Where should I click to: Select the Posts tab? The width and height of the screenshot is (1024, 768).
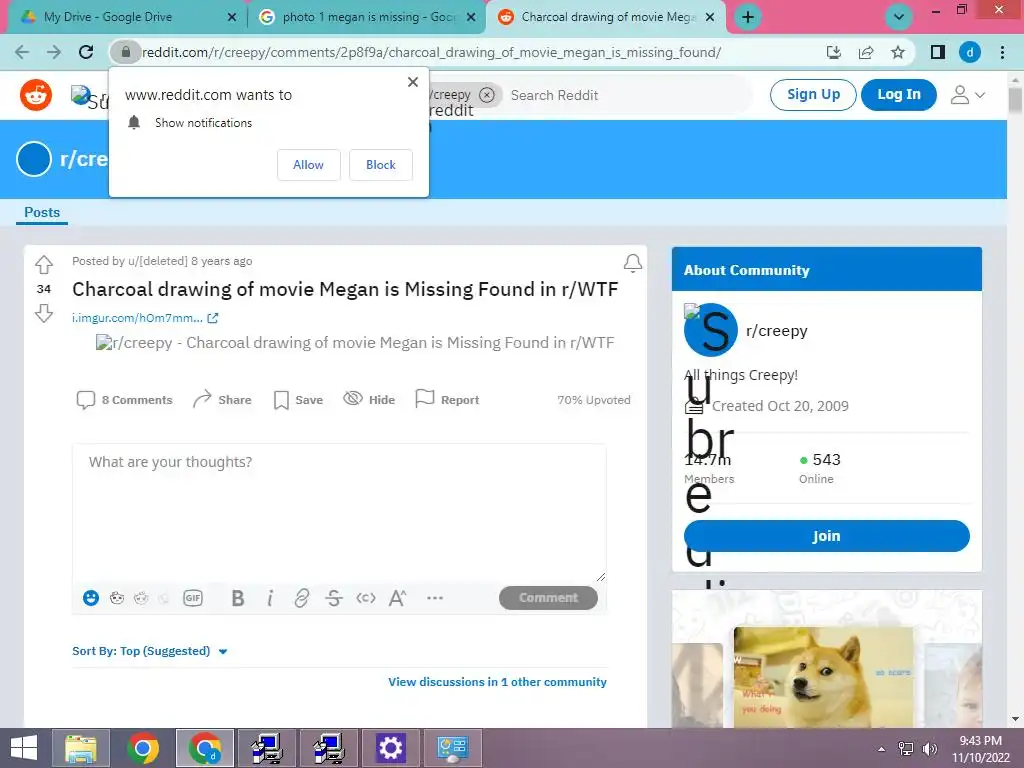pyautogui.click(x=42, y=212)
